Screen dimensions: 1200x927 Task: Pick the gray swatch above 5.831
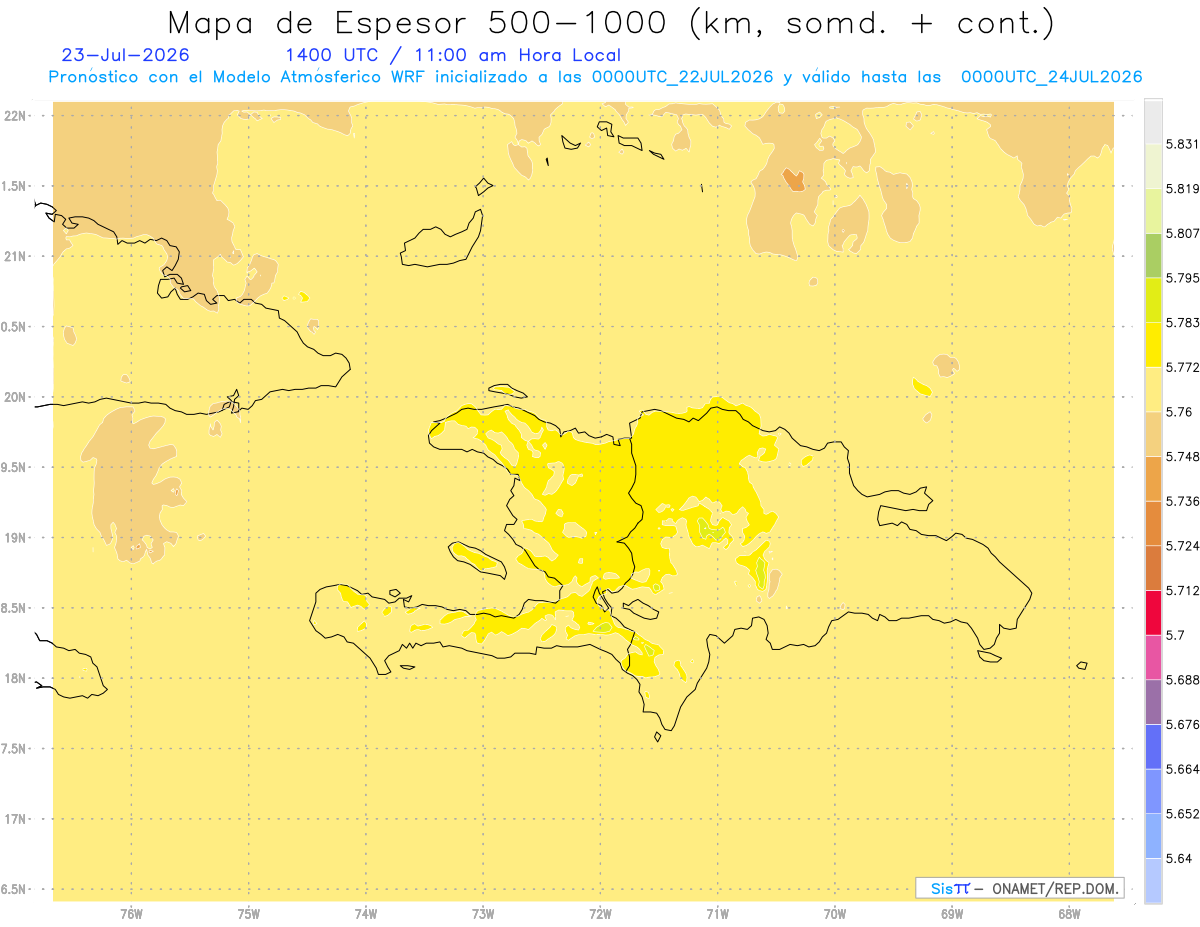1153,121
